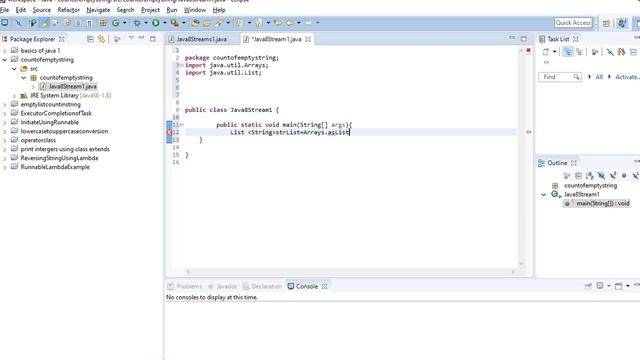Open the File menu
Screen dimensions: 640x360
(x=4, y=10)
